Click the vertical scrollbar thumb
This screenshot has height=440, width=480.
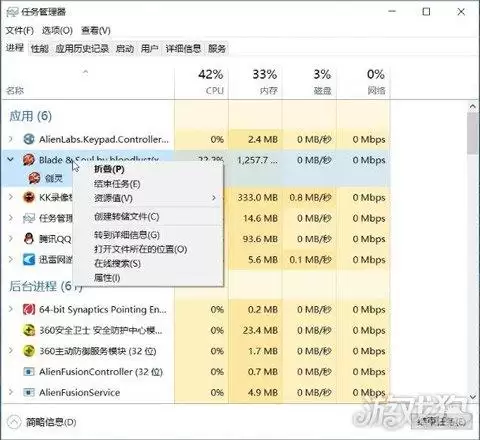click(473, 133)
